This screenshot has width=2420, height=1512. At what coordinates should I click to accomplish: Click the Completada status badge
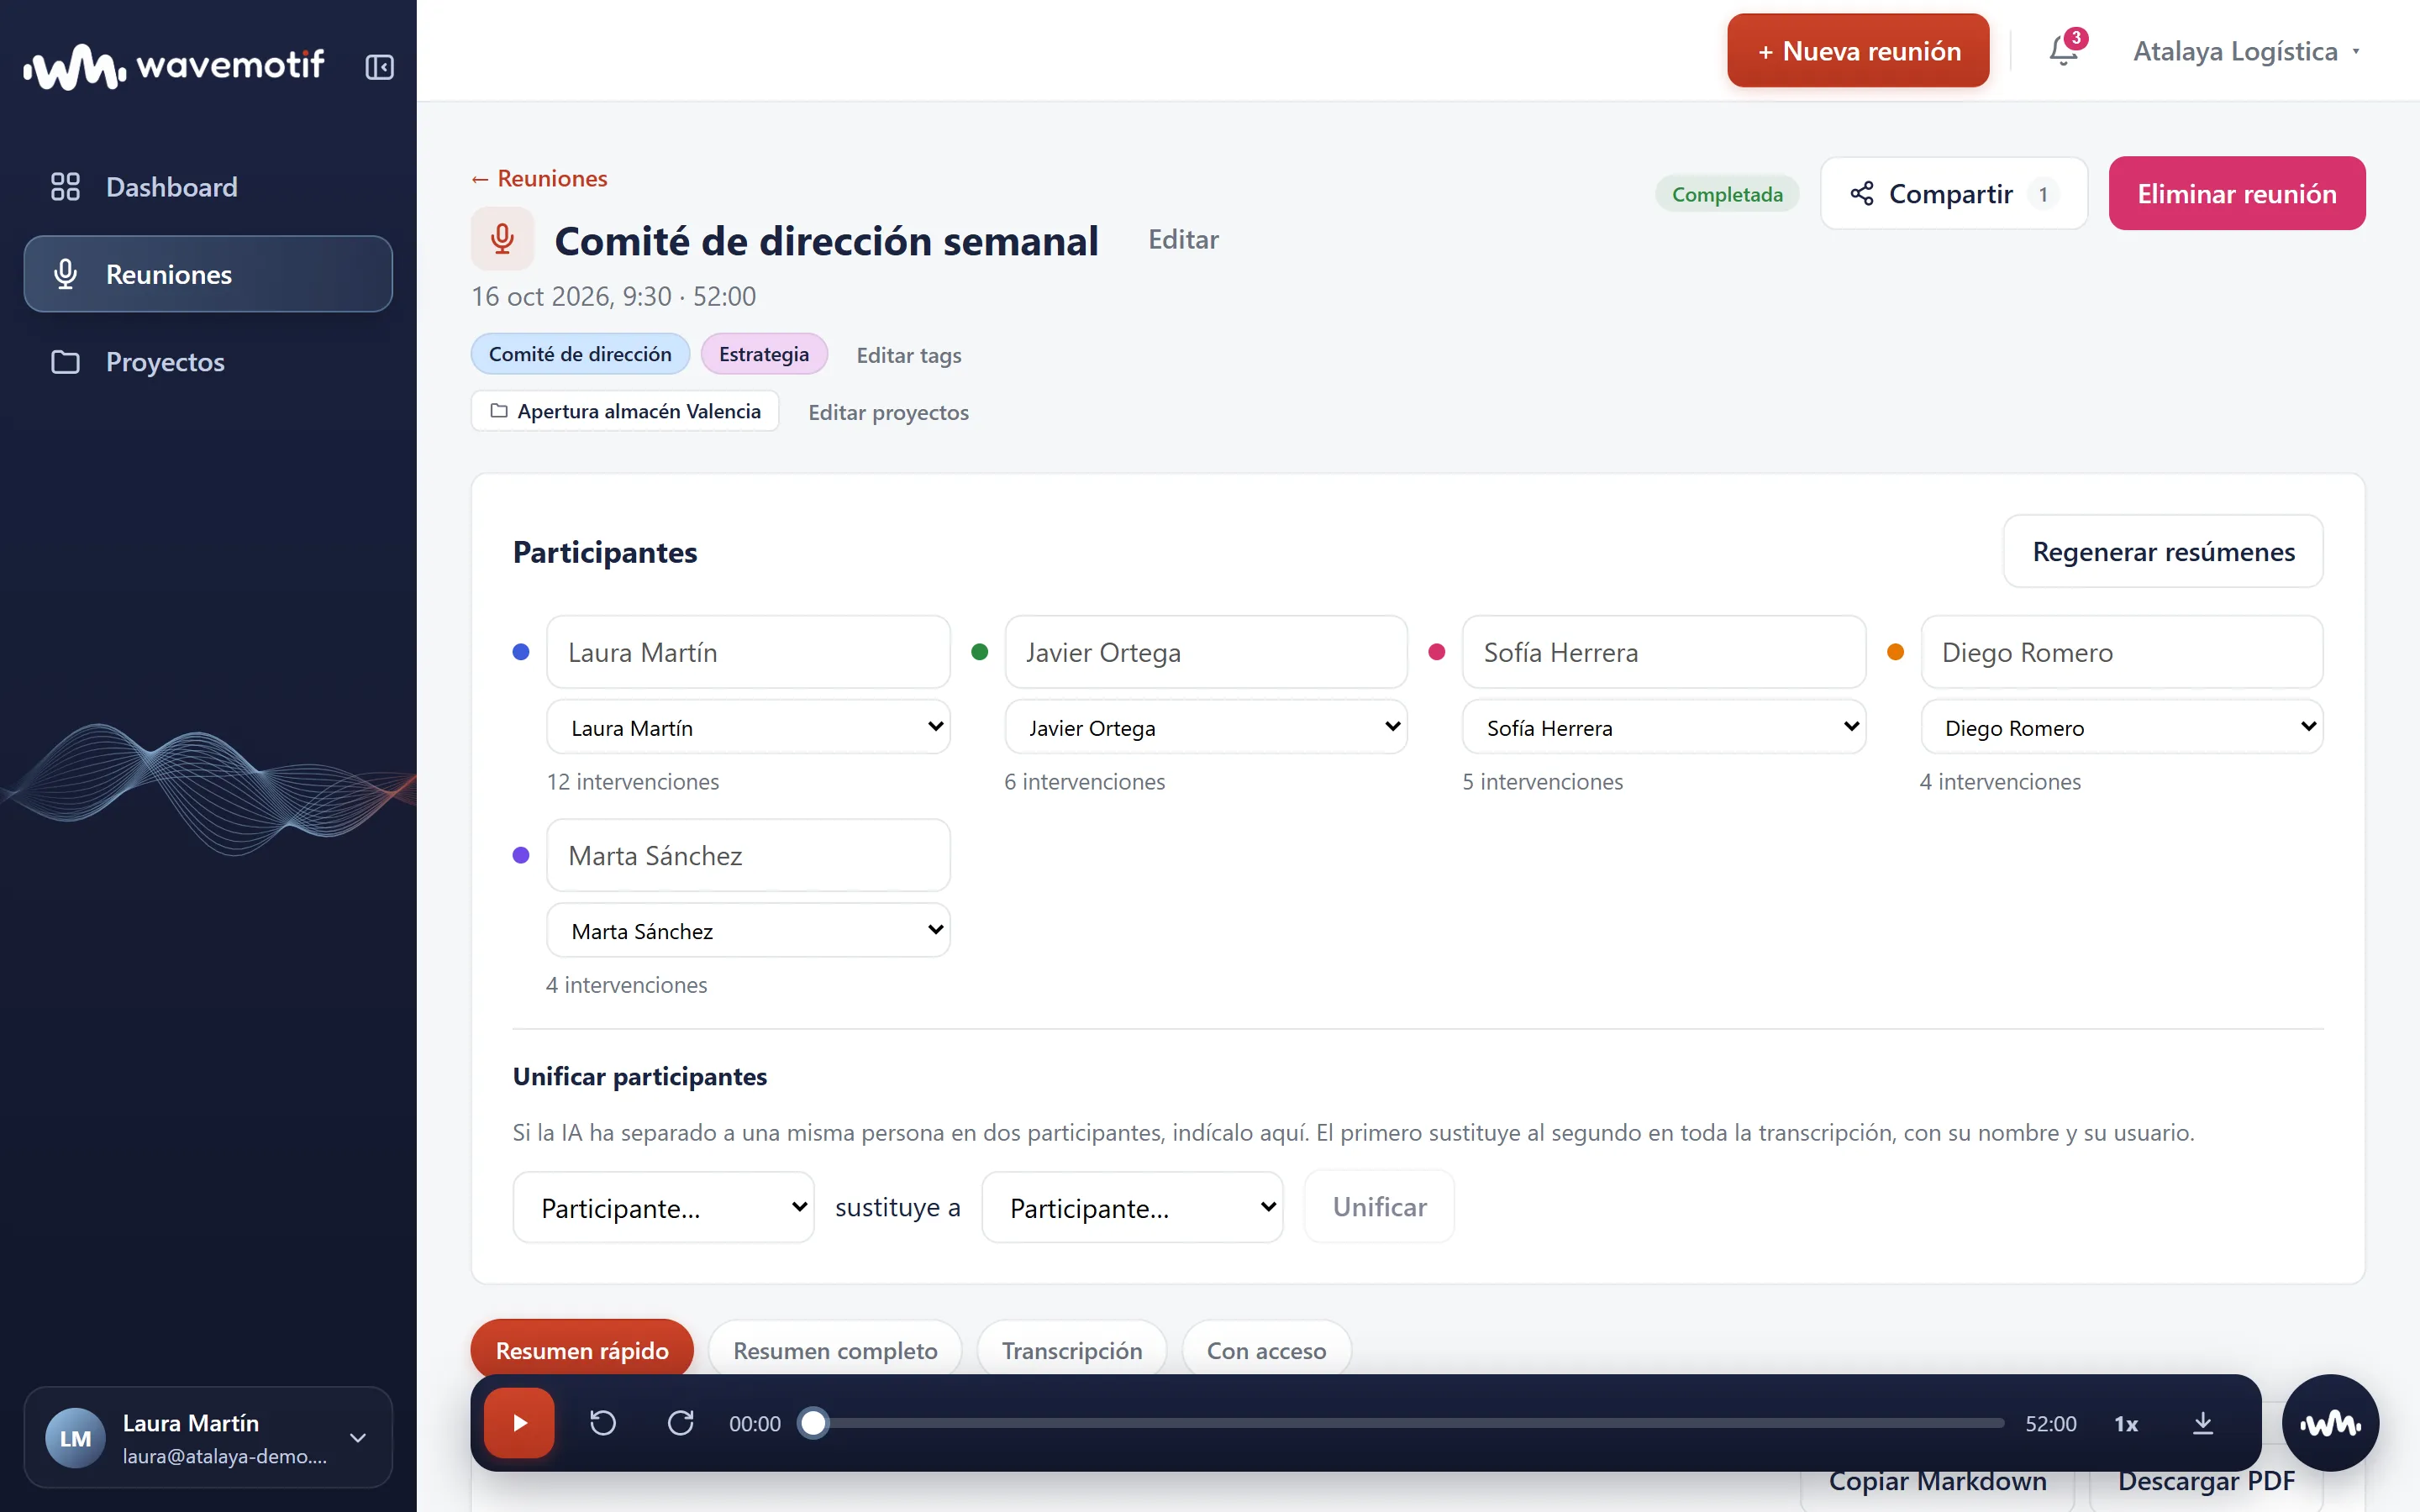pyautogui.click(x=1727, y=194)
